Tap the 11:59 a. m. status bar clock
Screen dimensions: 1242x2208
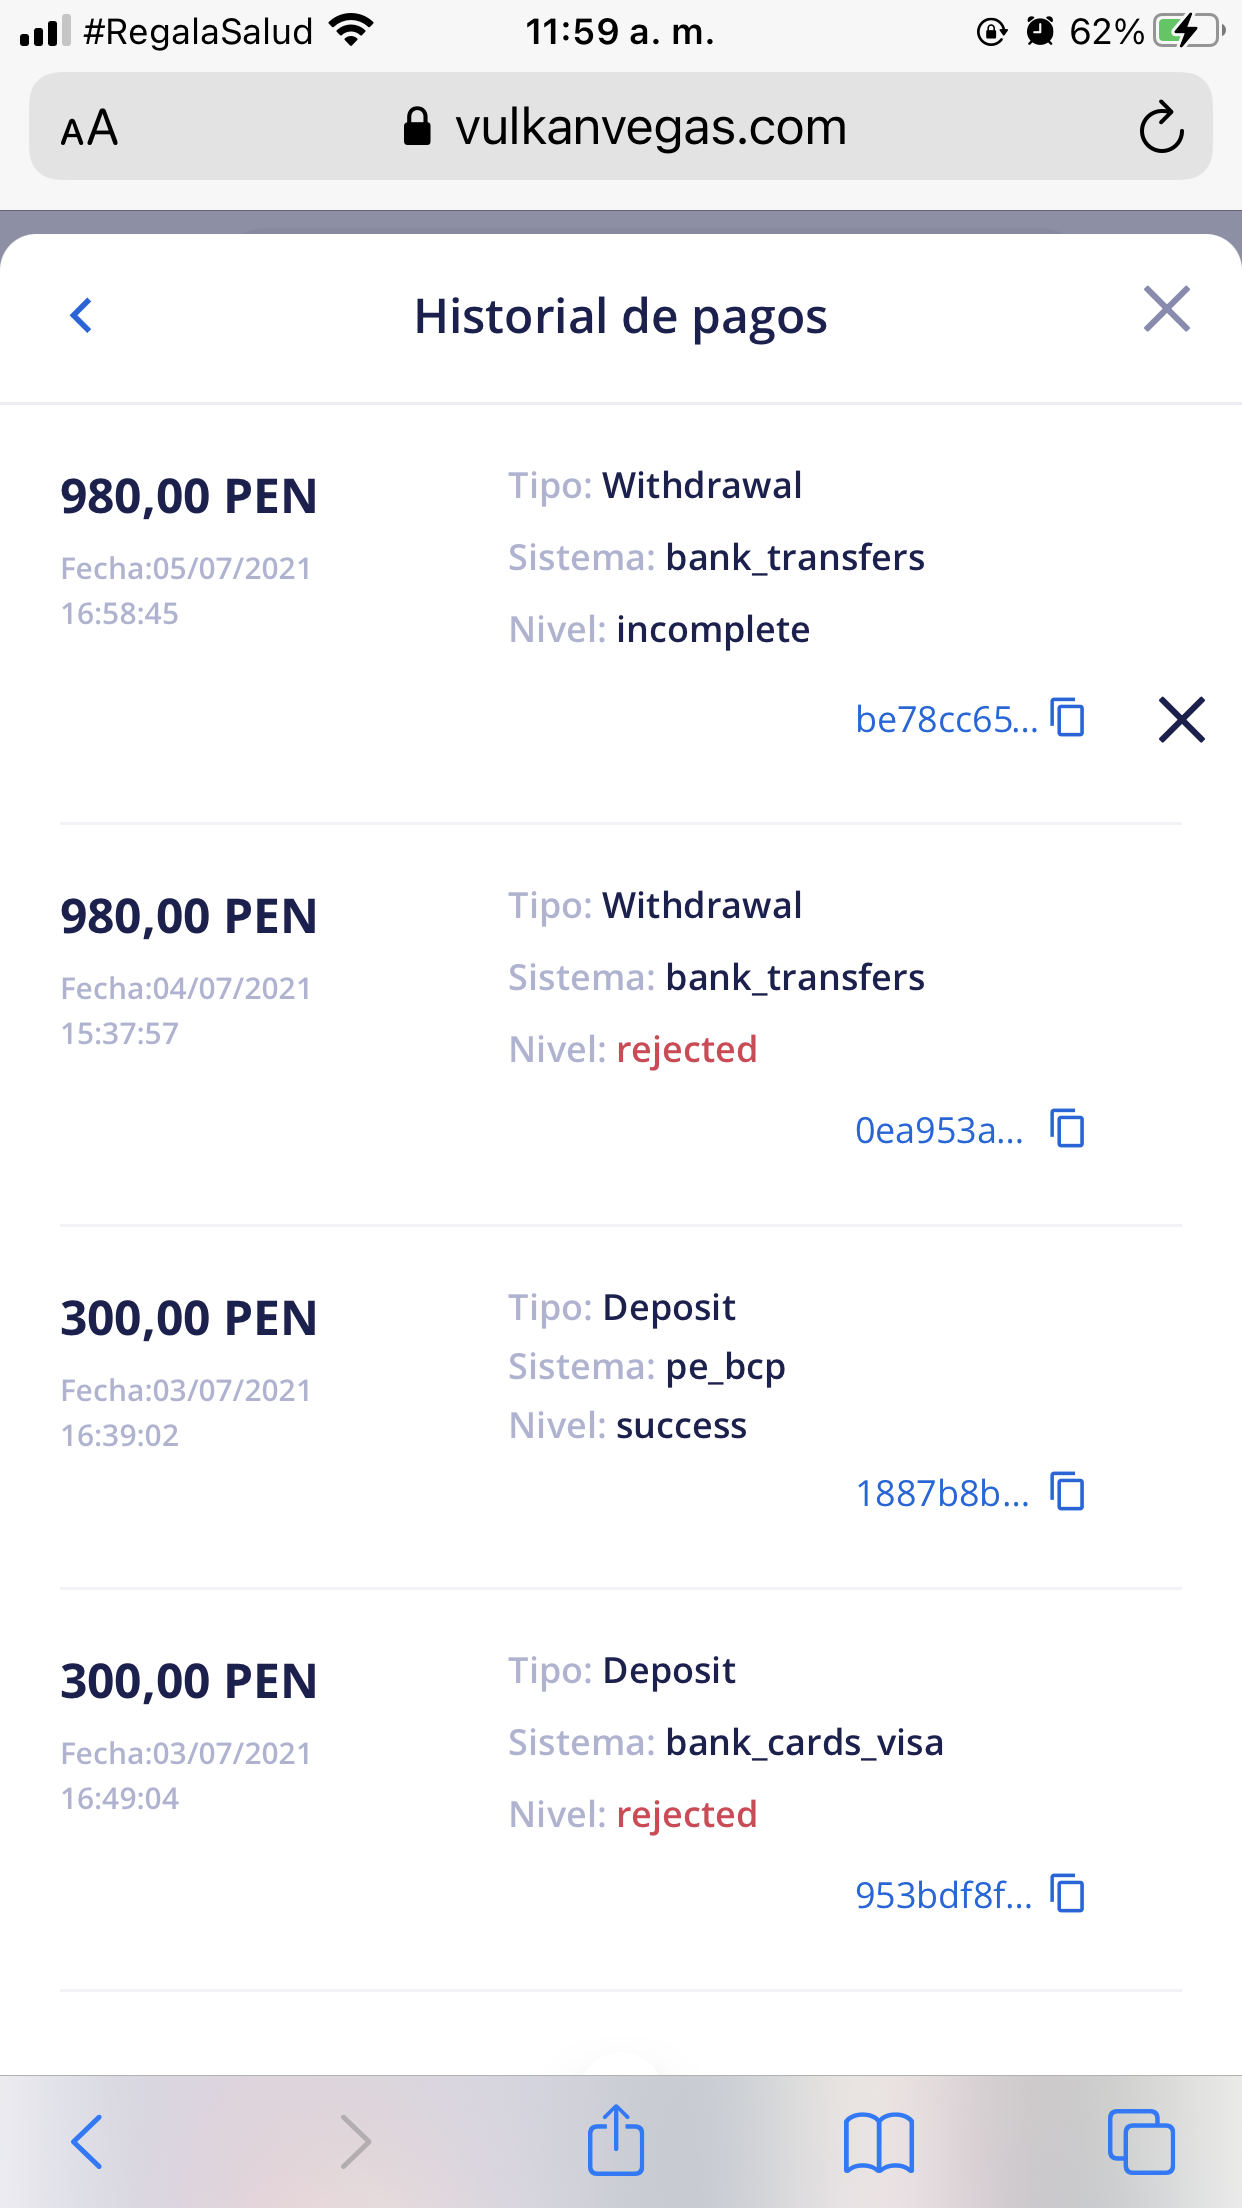tap(620, 32)
